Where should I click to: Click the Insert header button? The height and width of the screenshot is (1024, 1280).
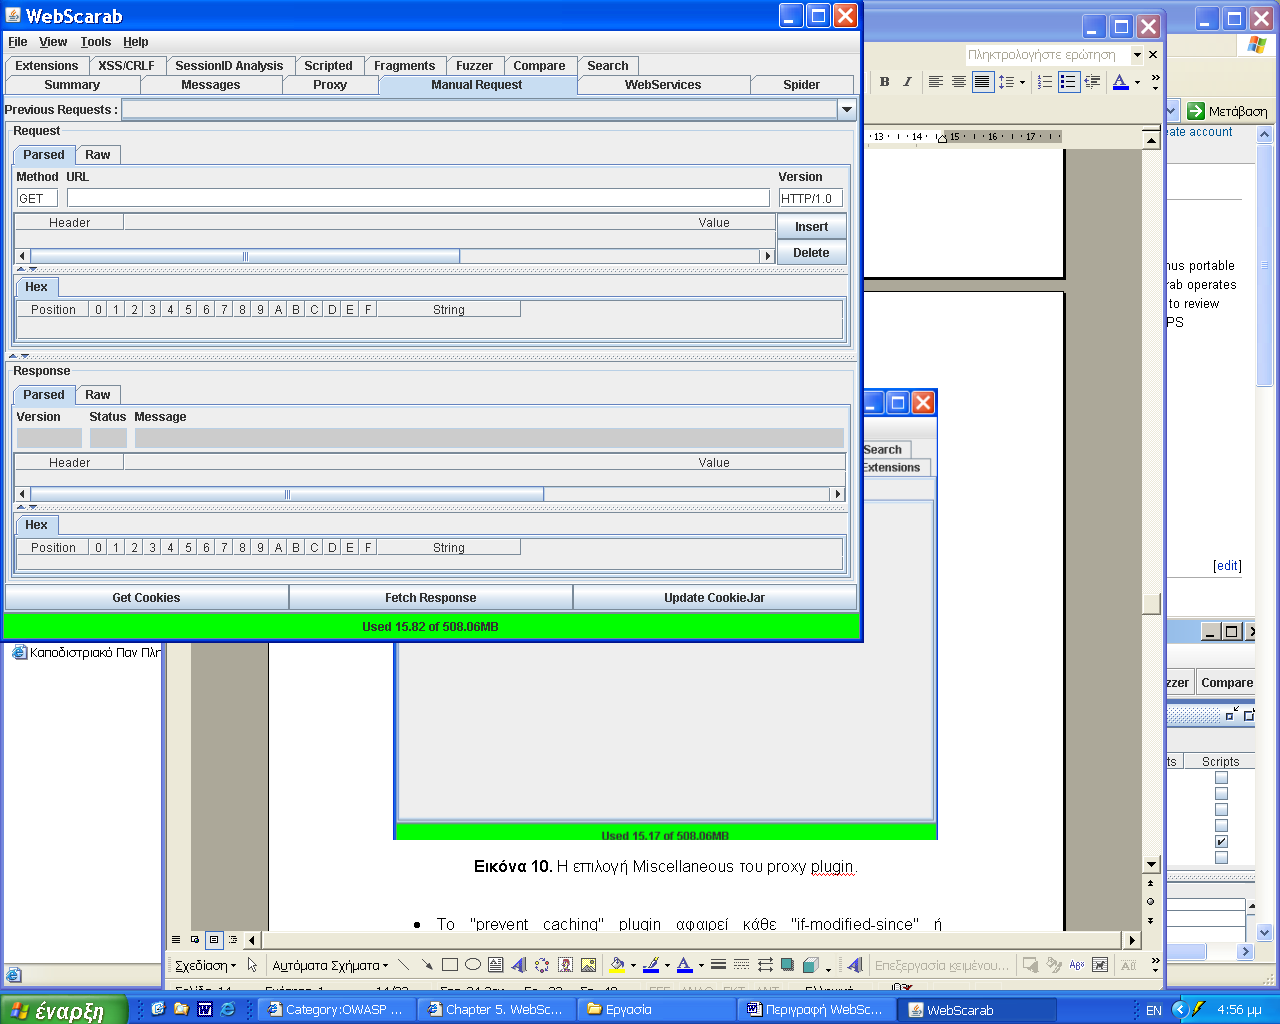point(811,227)
